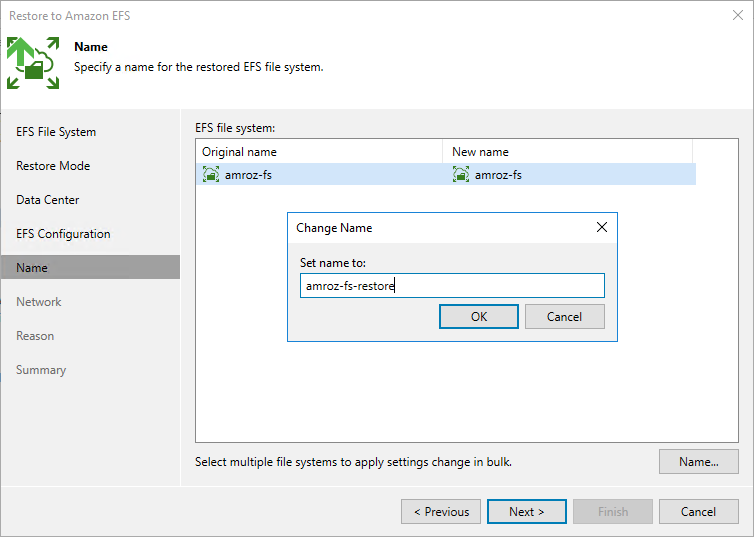Screen dimensions: 754x537
Task: Open the Name... settings button
Action: [x=698, y=462]
